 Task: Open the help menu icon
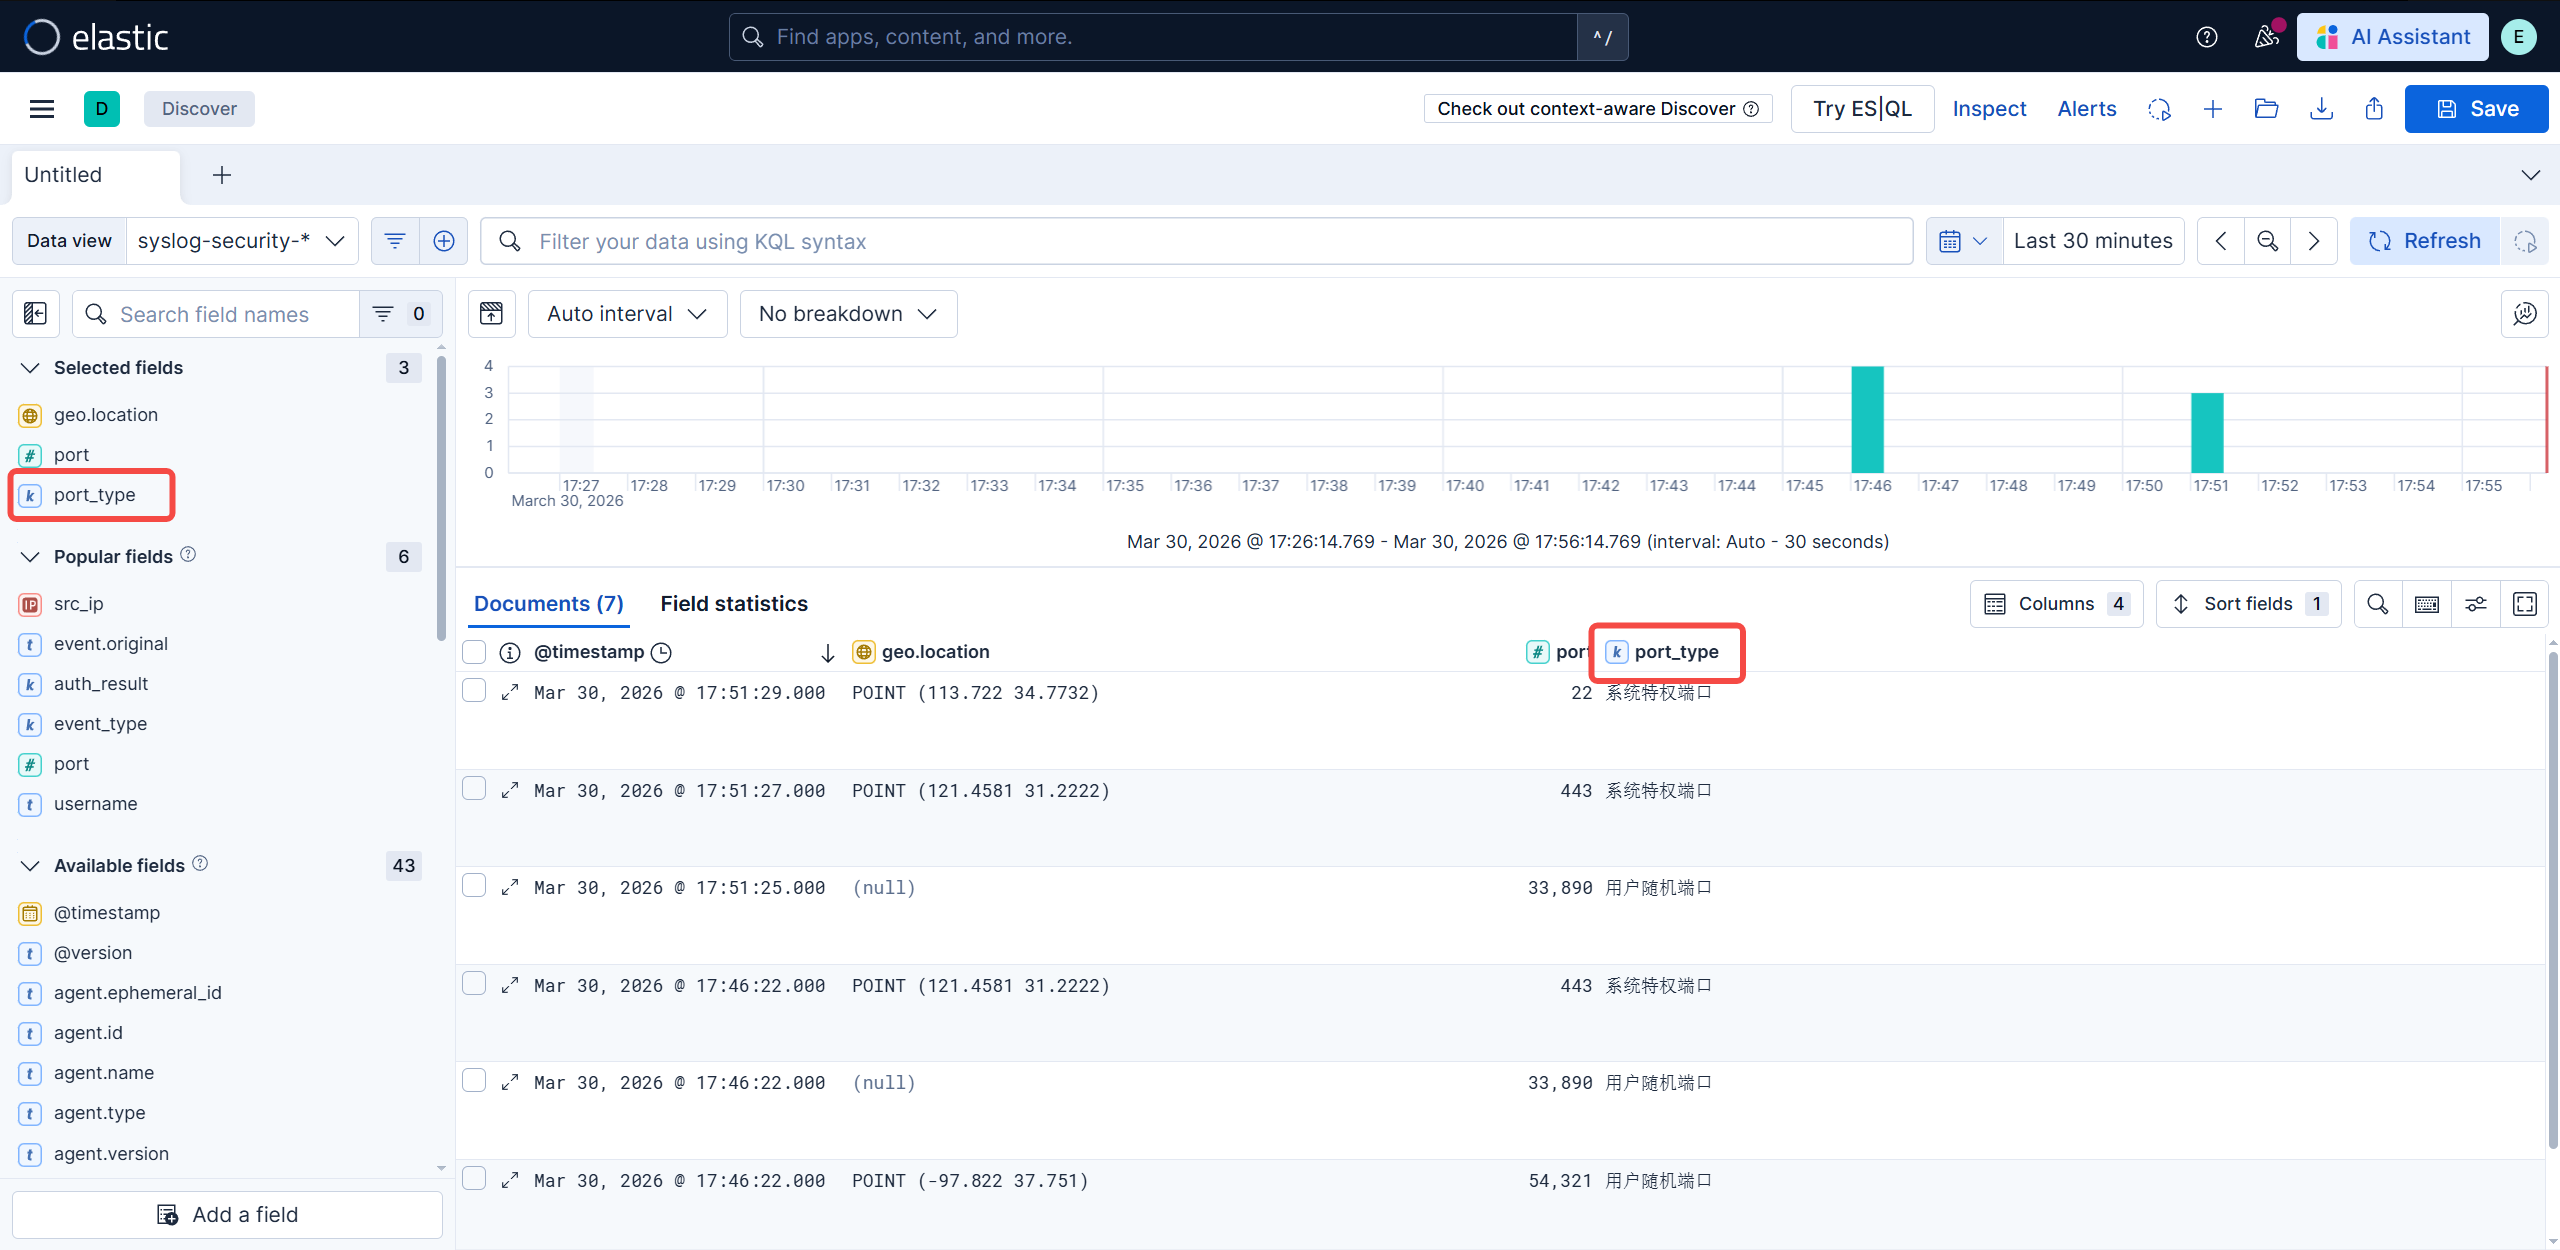click(x=2206, y=37)
